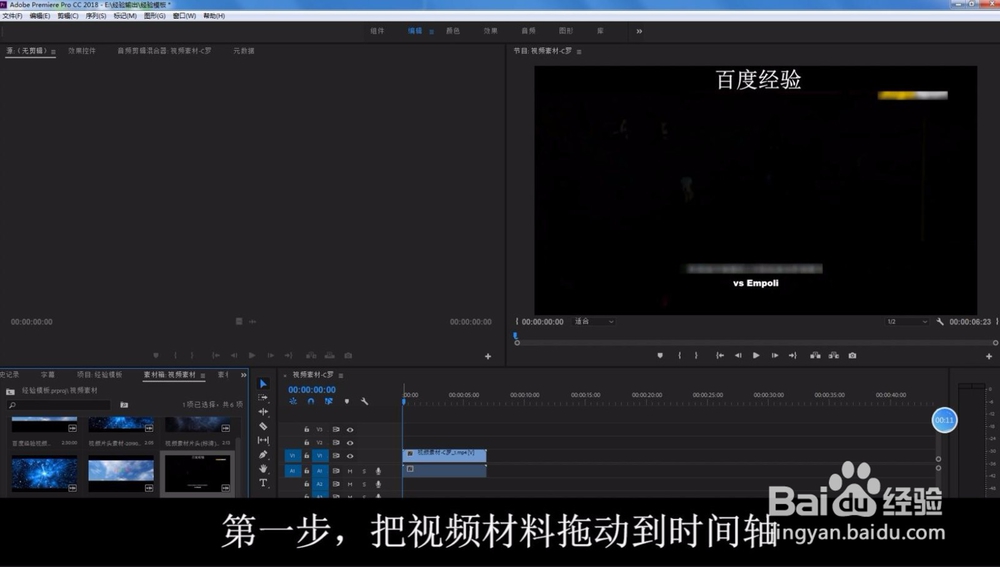Toggle sync lock on track V2
1000x567 pixels.
point(335,443)
